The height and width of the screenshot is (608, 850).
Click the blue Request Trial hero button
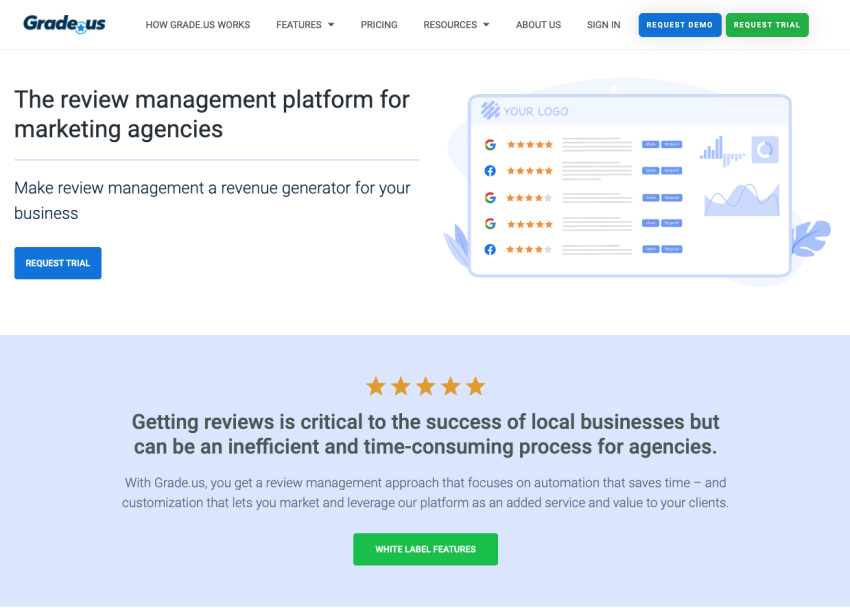coord(58,263)
